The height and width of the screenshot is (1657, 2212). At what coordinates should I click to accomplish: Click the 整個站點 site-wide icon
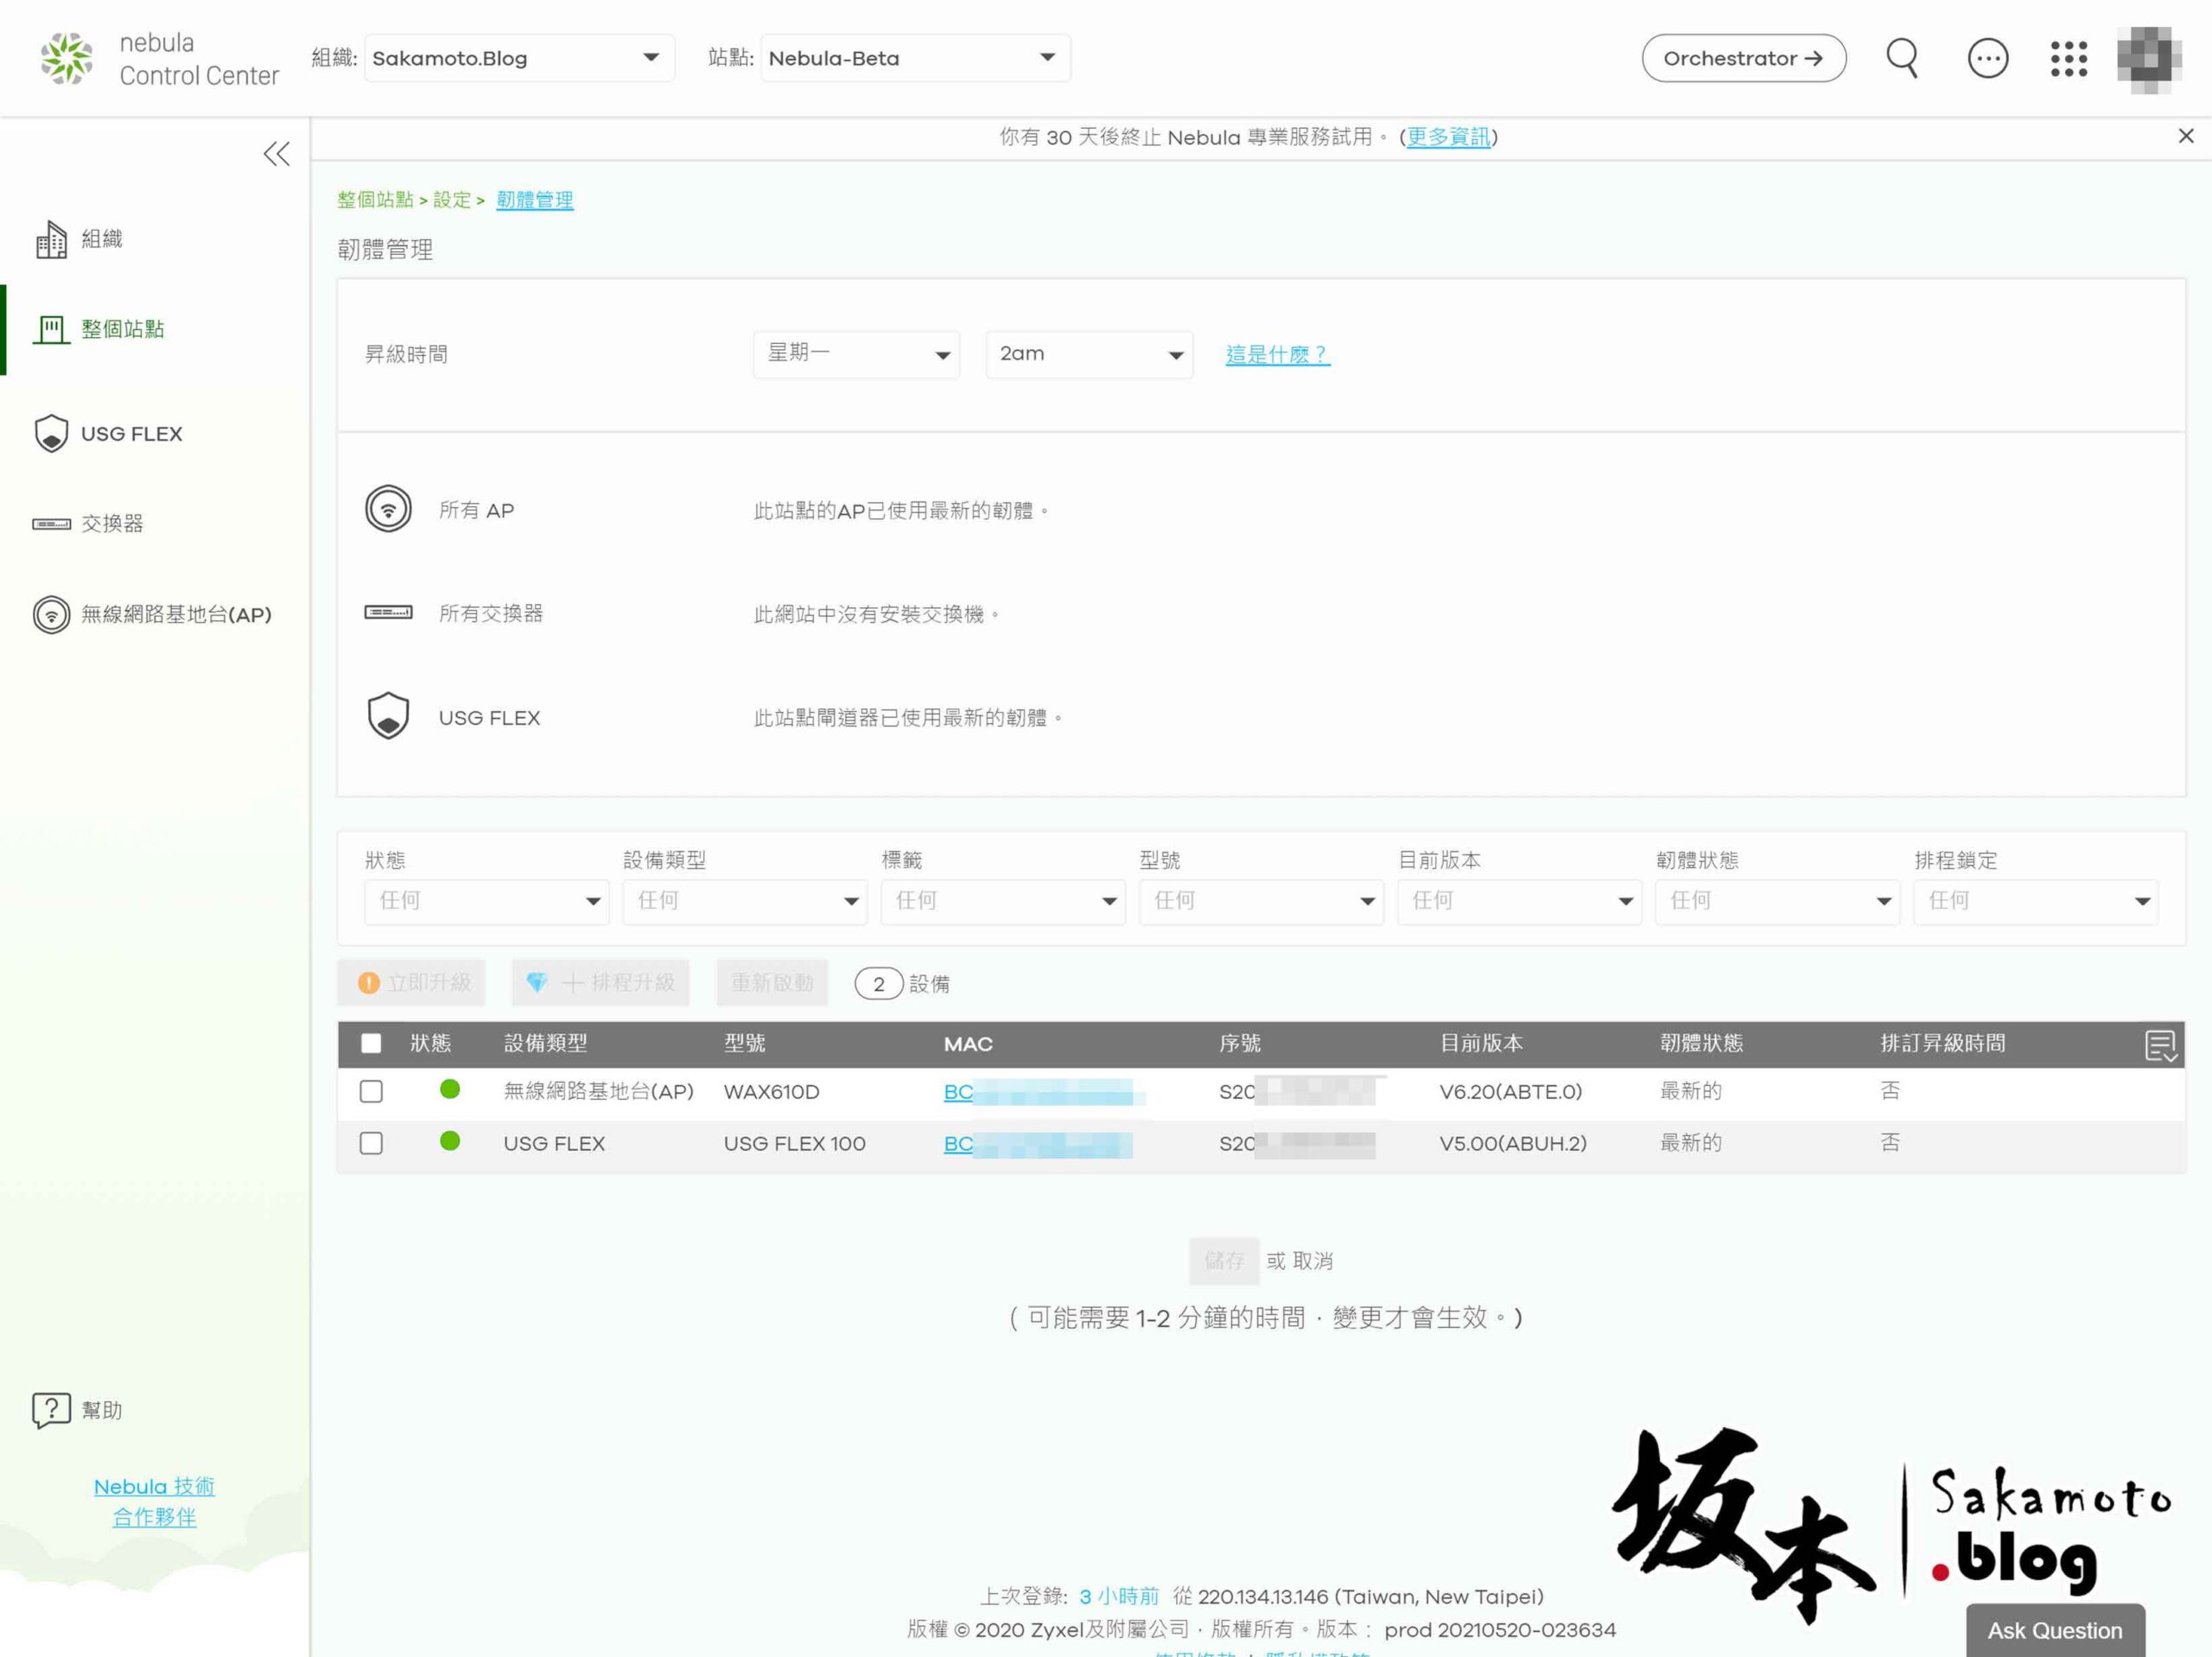click(x=51, y=329)
